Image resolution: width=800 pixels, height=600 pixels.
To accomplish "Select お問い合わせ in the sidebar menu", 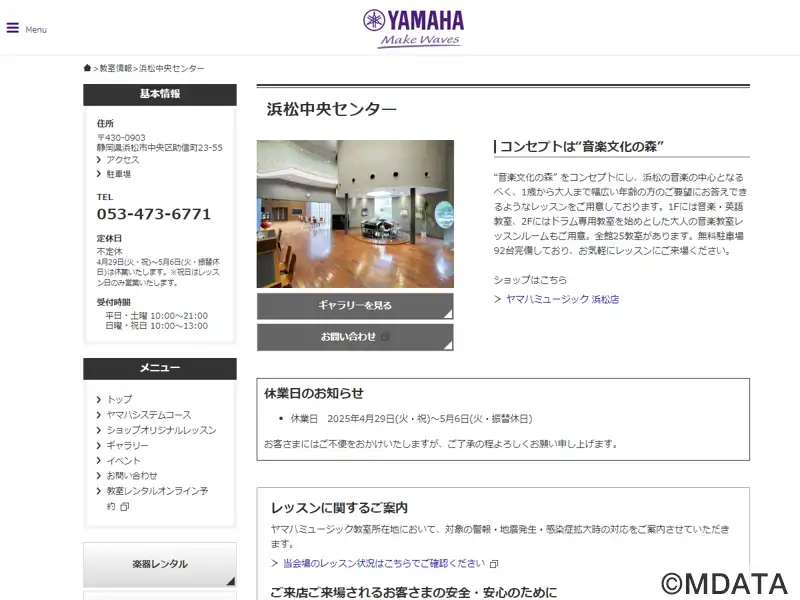I will coord(132,476).
